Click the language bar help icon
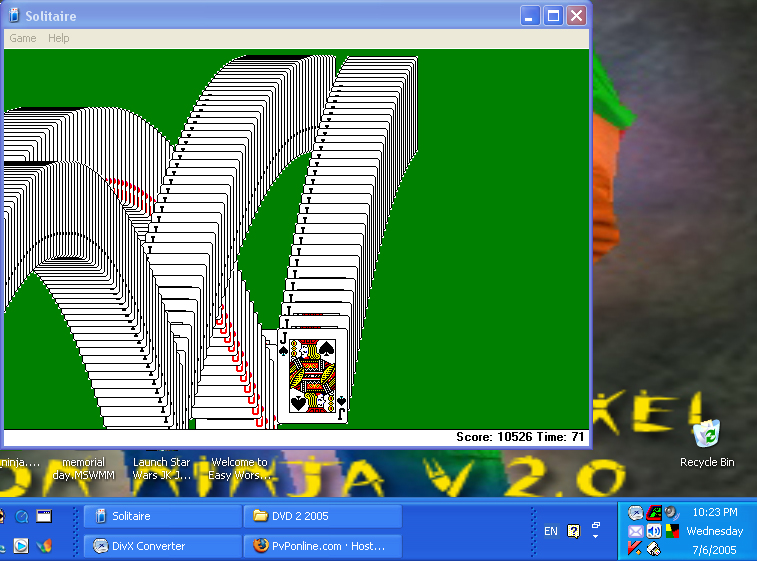Image resolution: width=758 pixels, height=562 pixels. (x=573, y=531)
